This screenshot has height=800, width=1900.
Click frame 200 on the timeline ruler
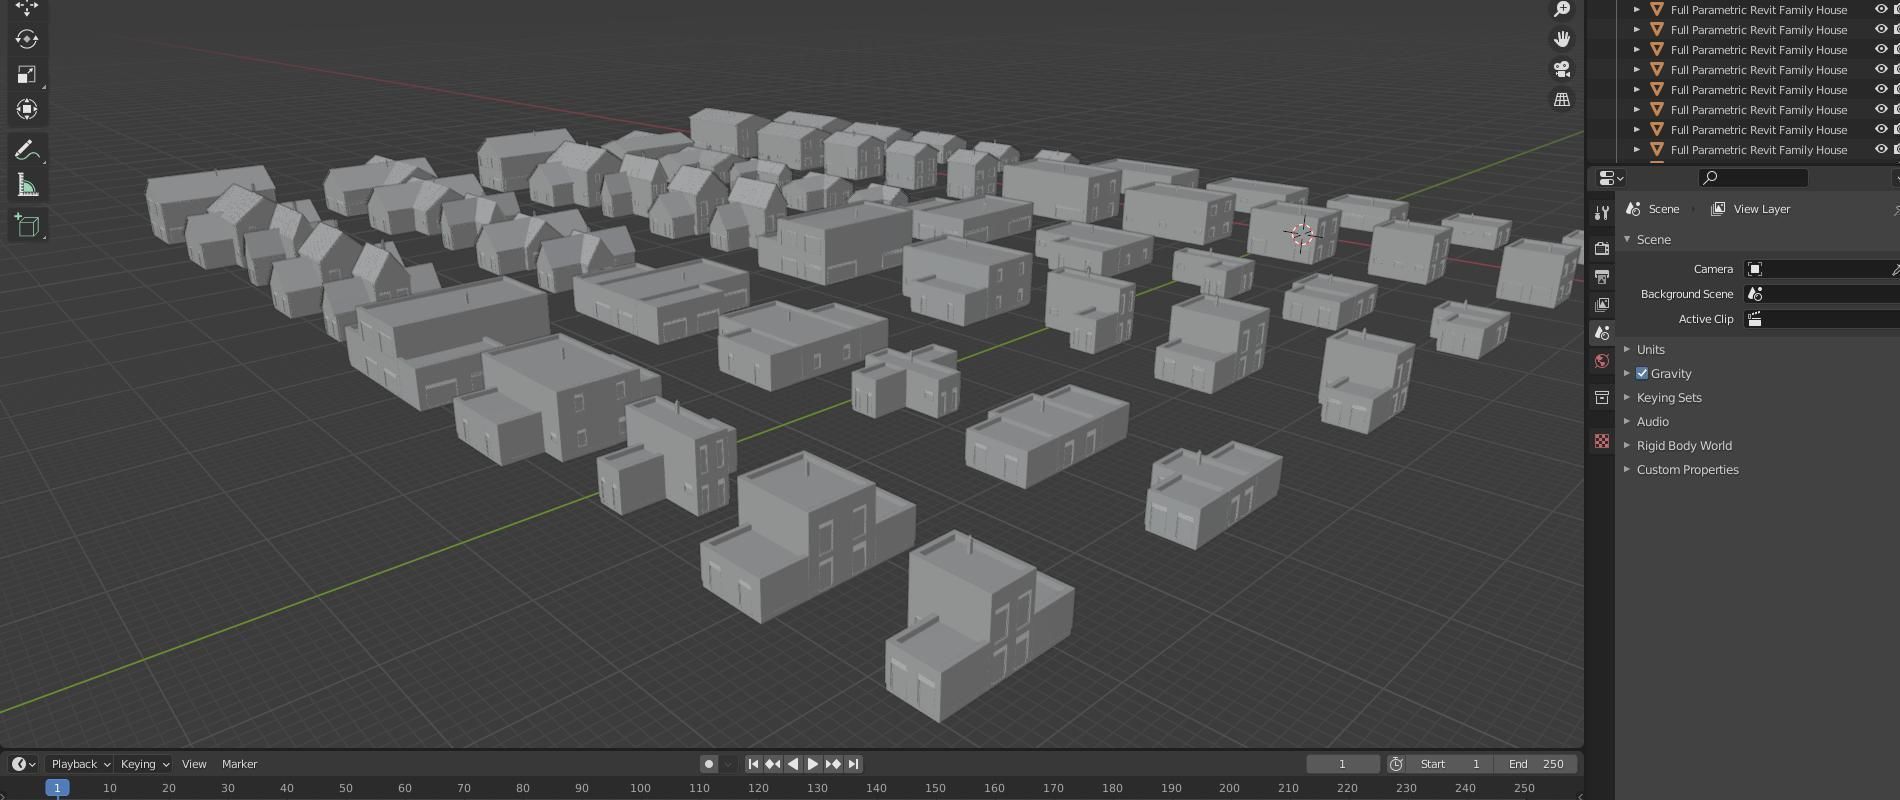1229,788
